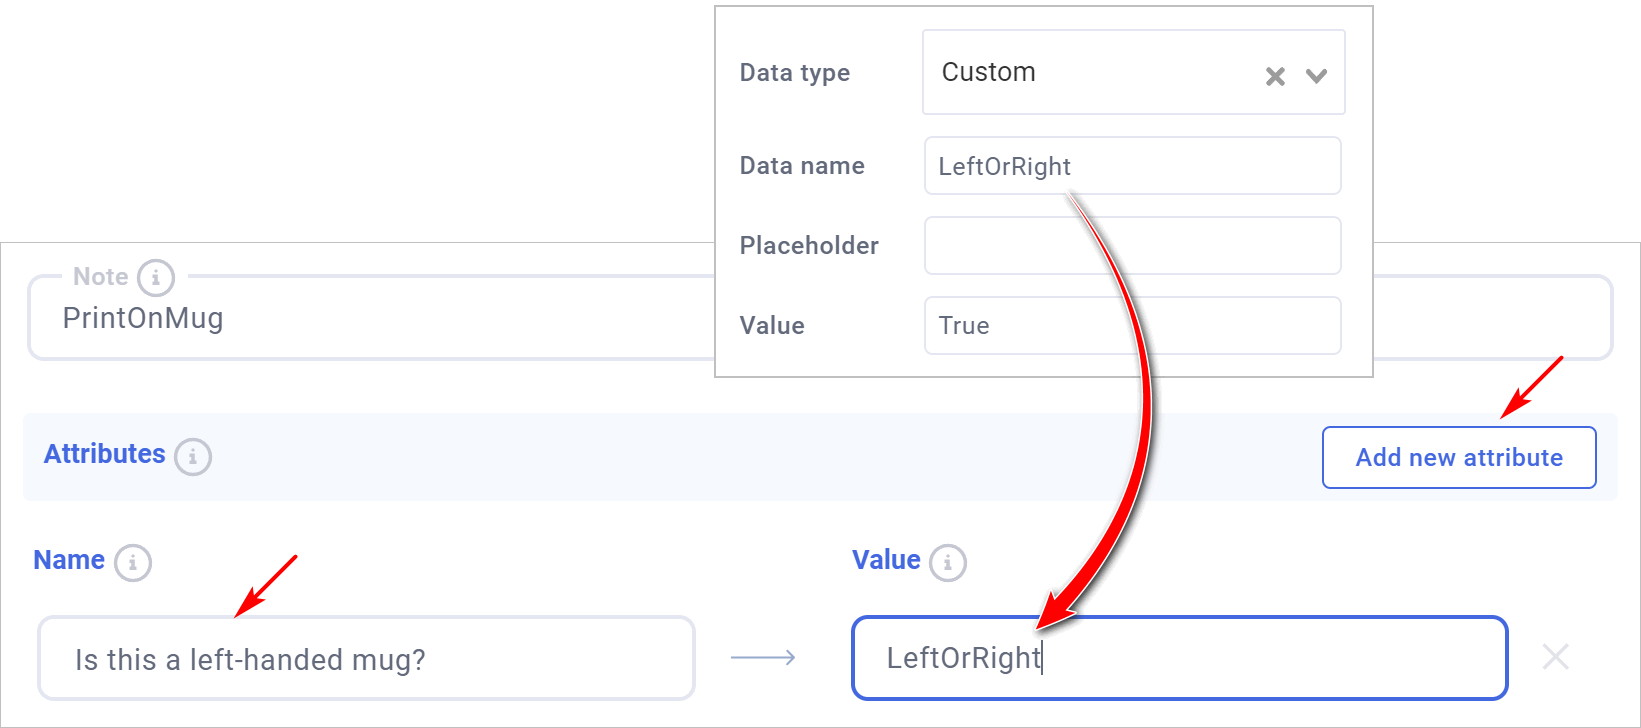Click the Note field containing PrintOnMug
1641x728 pixels.
(370, 319)
